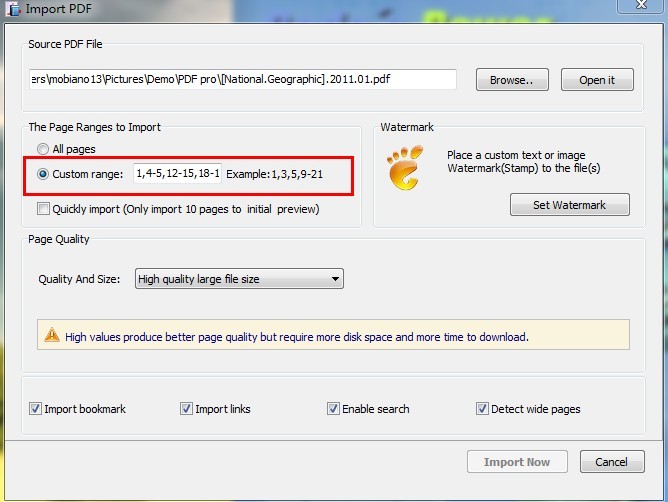Focus the Source PDF File path field
This screenshot has height=502, width=668.
click(x=242, y=80)
